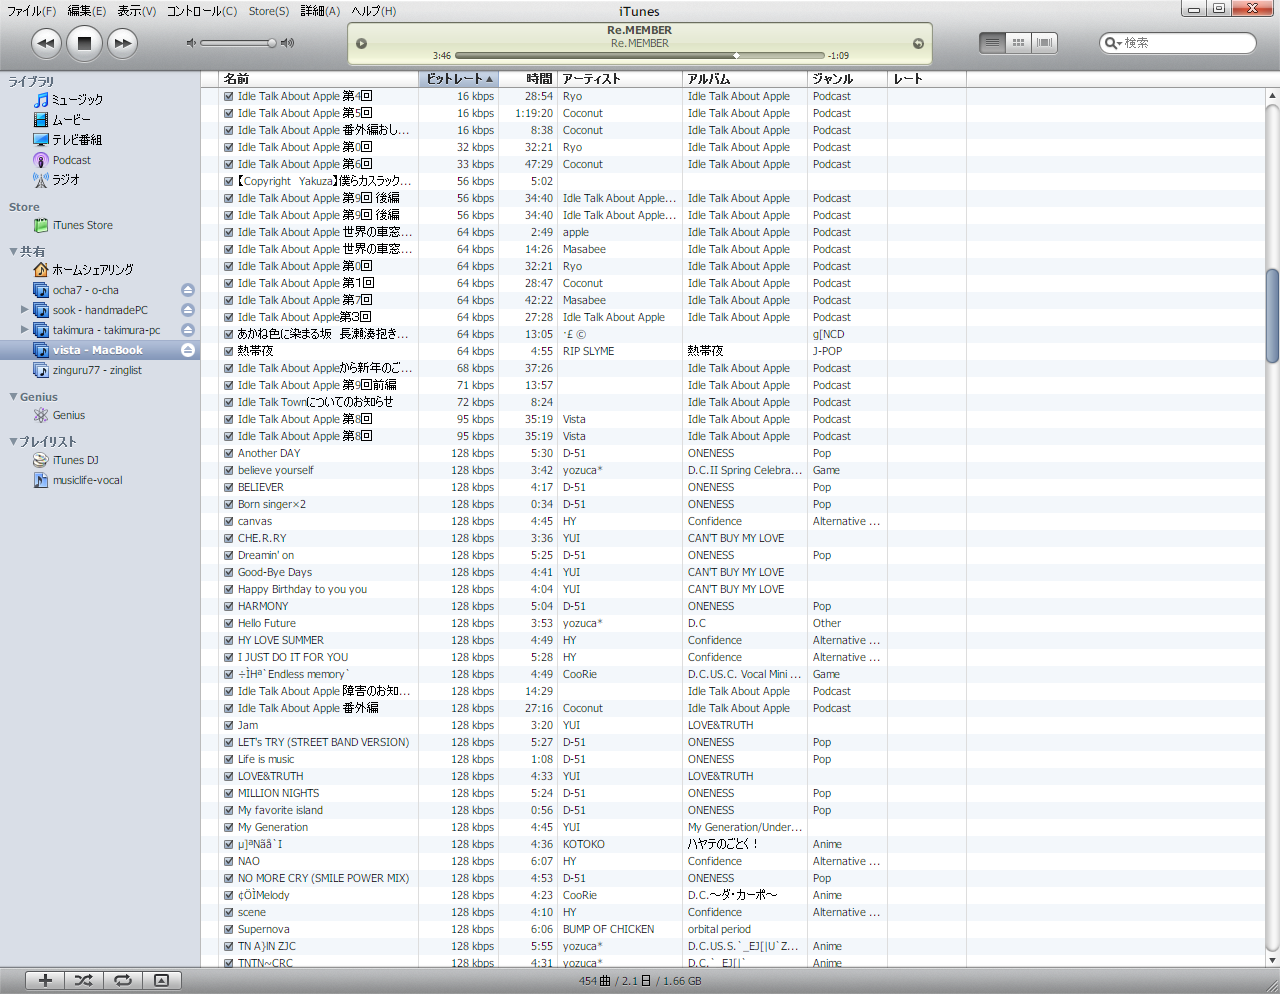
Task: Click the playback progress bar
Action: [x=640, y=56]
